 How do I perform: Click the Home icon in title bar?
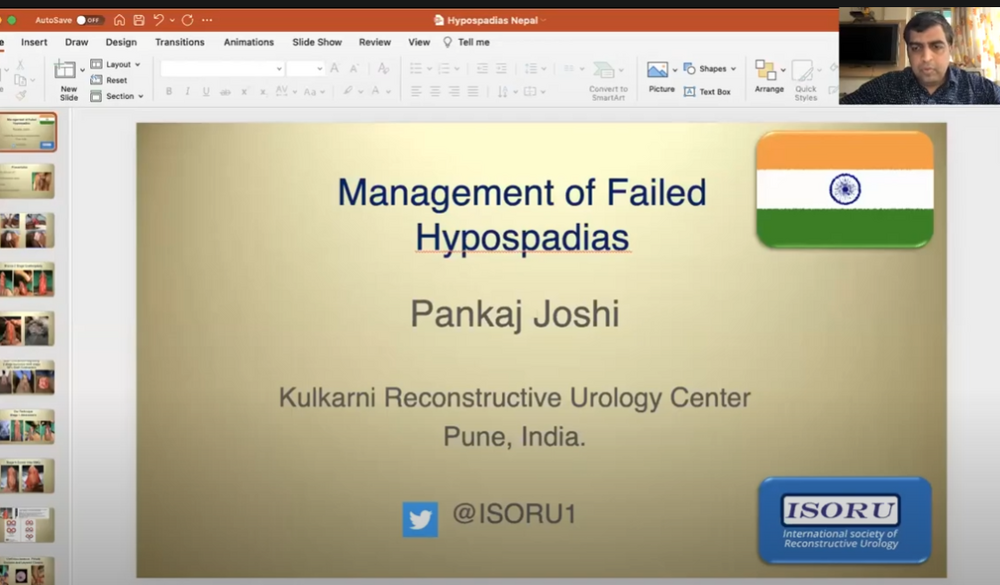[x=119, y=20]
